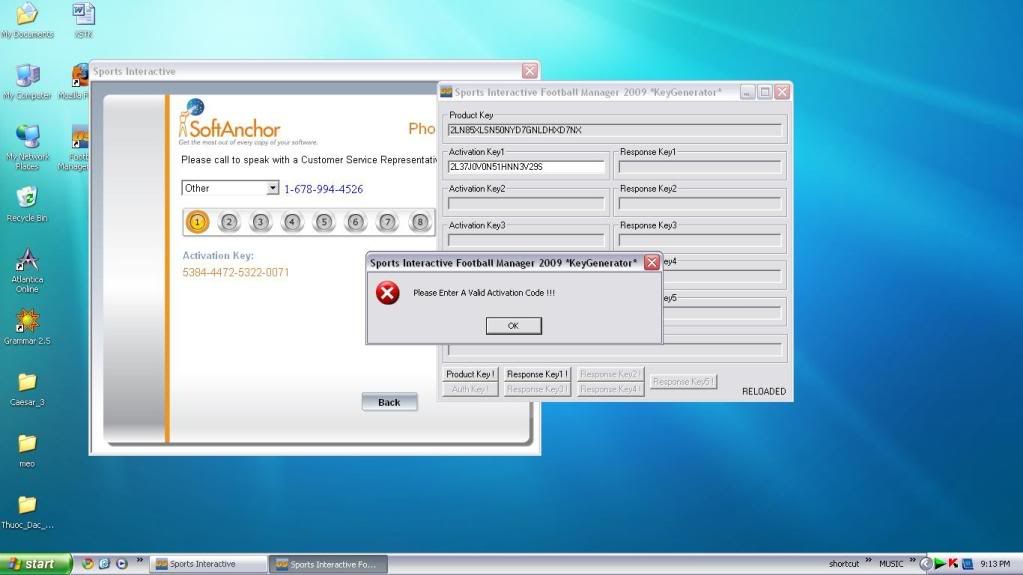The image size is (1023, 575).
Task: Click the RELOADED label in KeyGenerator
Action: [x=763, y=392]
